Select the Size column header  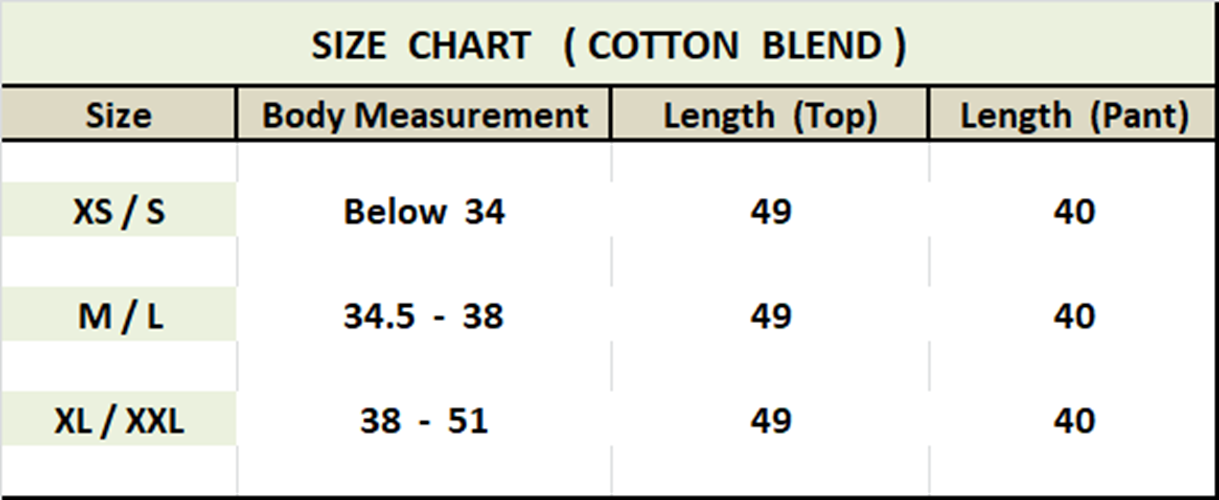point(118,115)
